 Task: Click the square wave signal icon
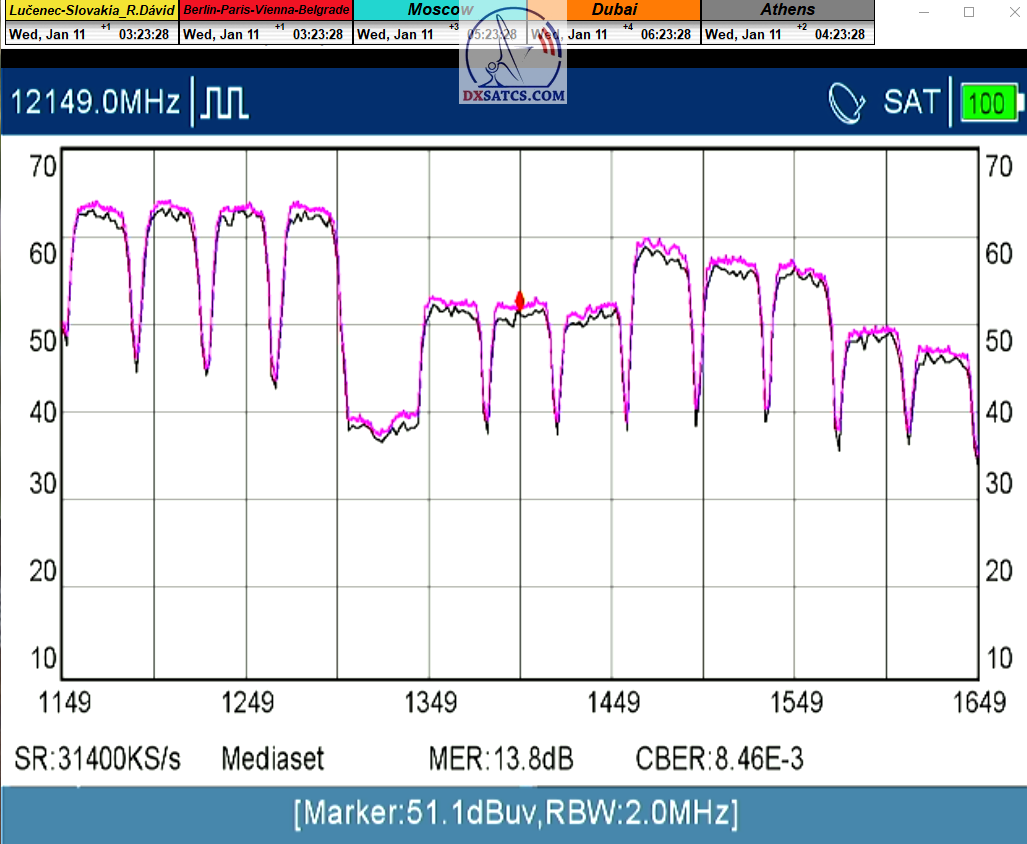pos(226,103)
